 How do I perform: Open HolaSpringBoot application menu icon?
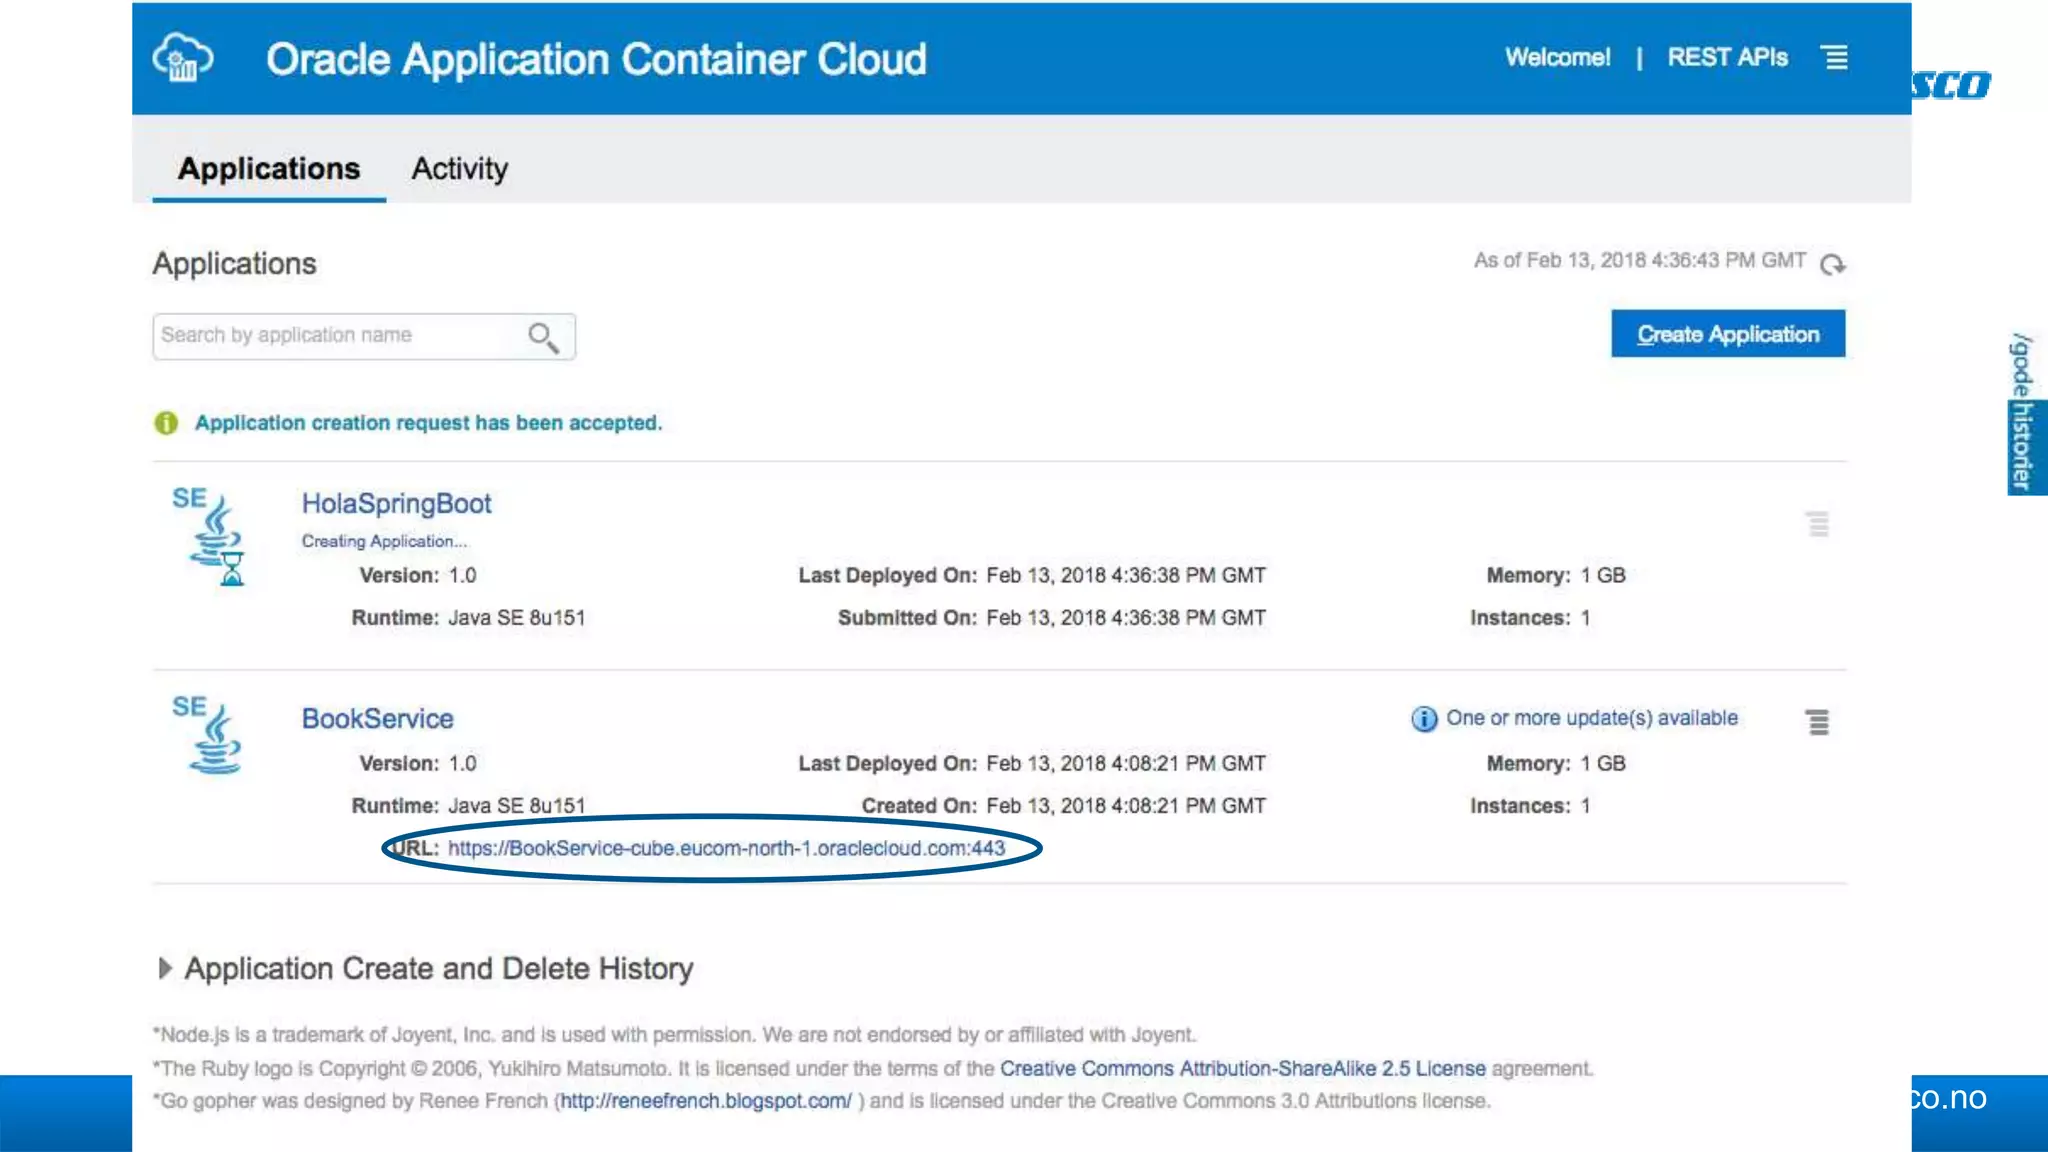pos(1817,524)
